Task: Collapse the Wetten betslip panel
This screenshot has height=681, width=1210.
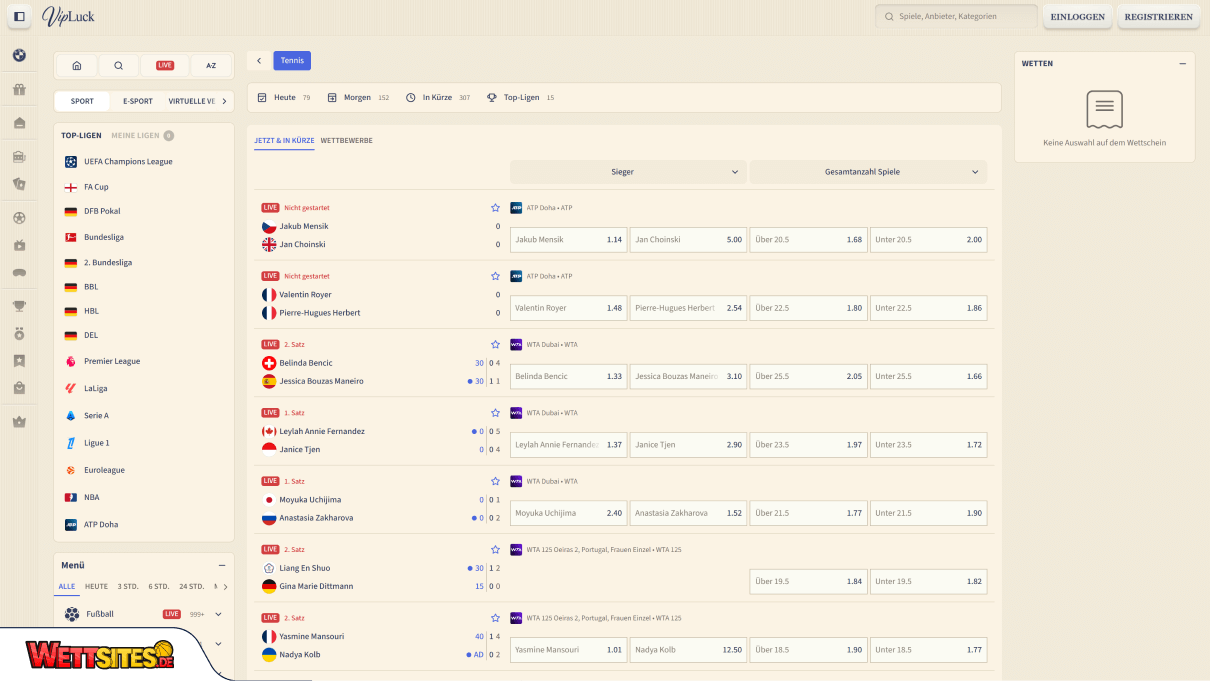Action: click(1182, 64)
